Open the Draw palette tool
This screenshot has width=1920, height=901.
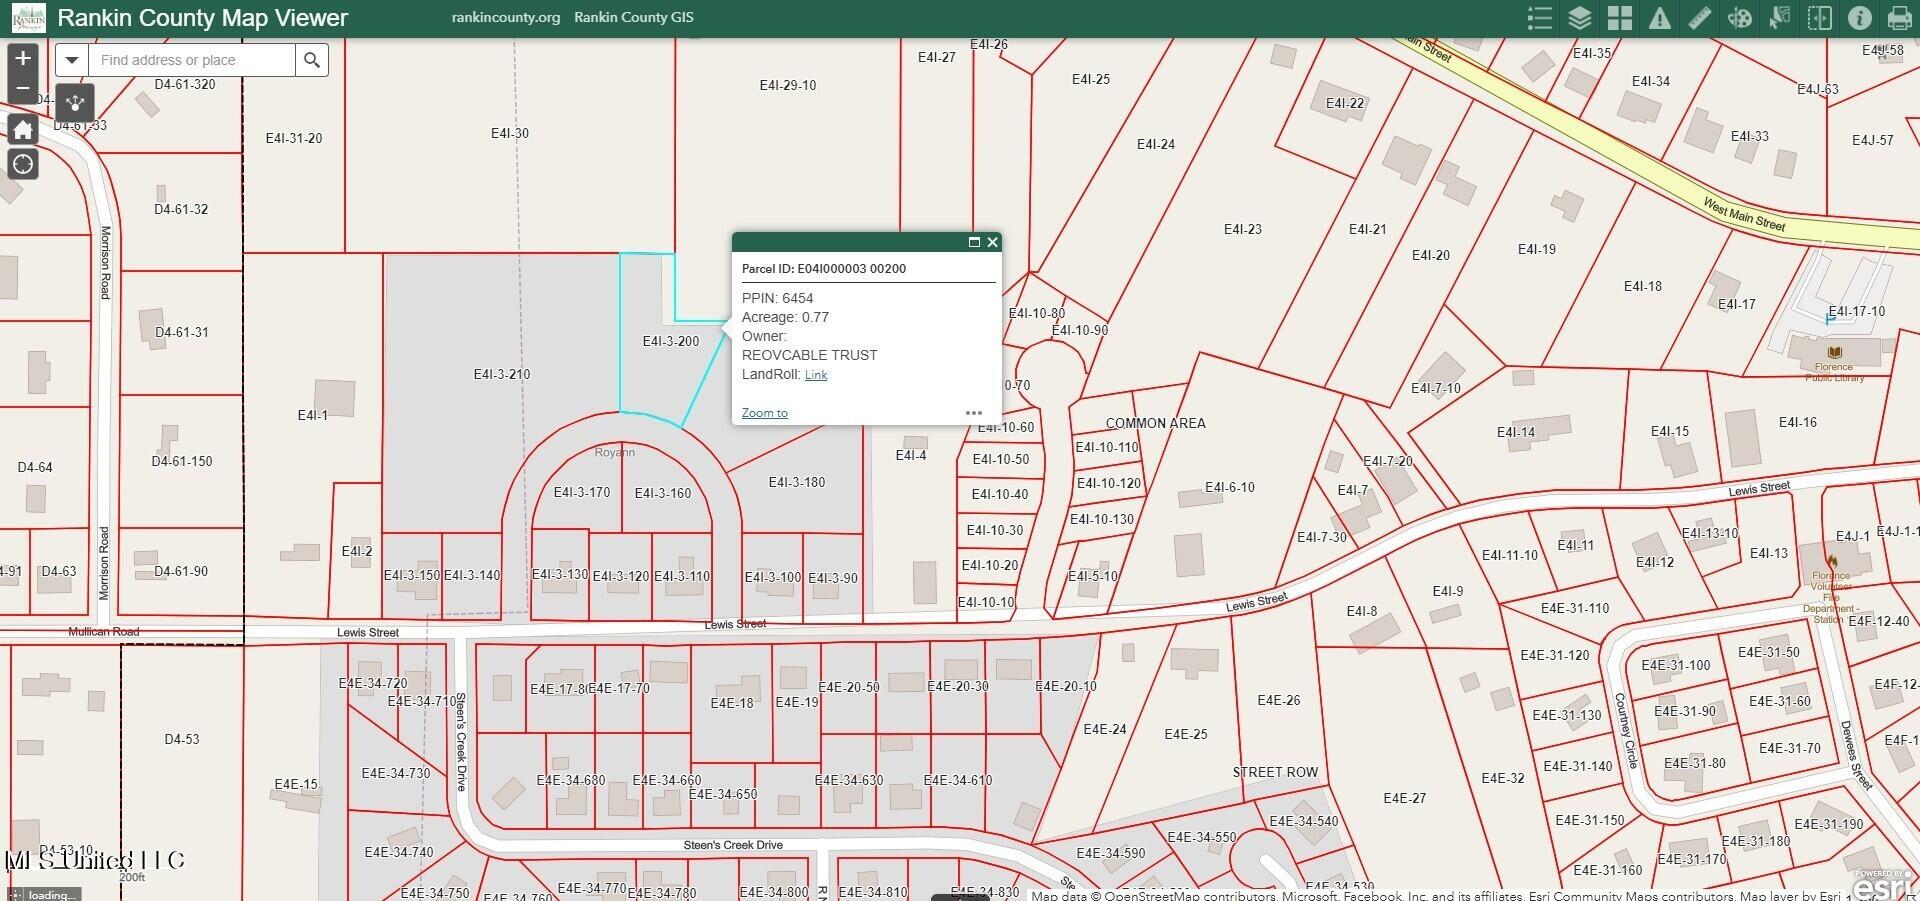(1740, 18)
